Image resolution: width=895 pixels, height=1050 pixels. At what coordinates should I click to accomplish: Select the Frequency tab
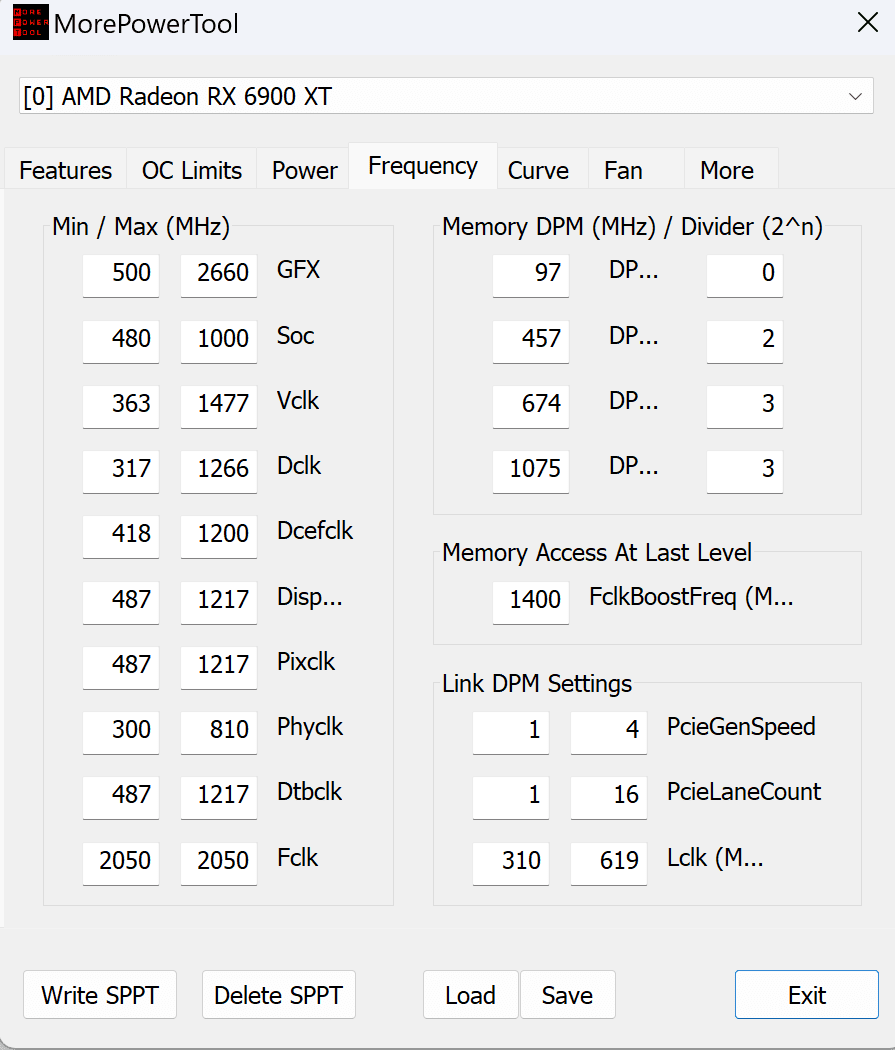pos(423,165)
